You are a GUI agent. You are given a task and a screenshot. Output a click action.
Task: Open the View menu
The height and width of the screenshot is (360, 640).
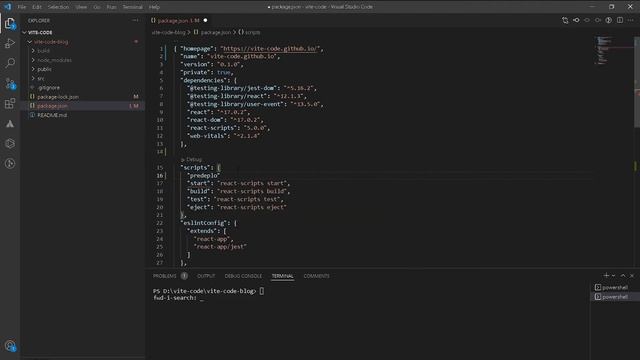pyautogui.click(x=81, y=7)
